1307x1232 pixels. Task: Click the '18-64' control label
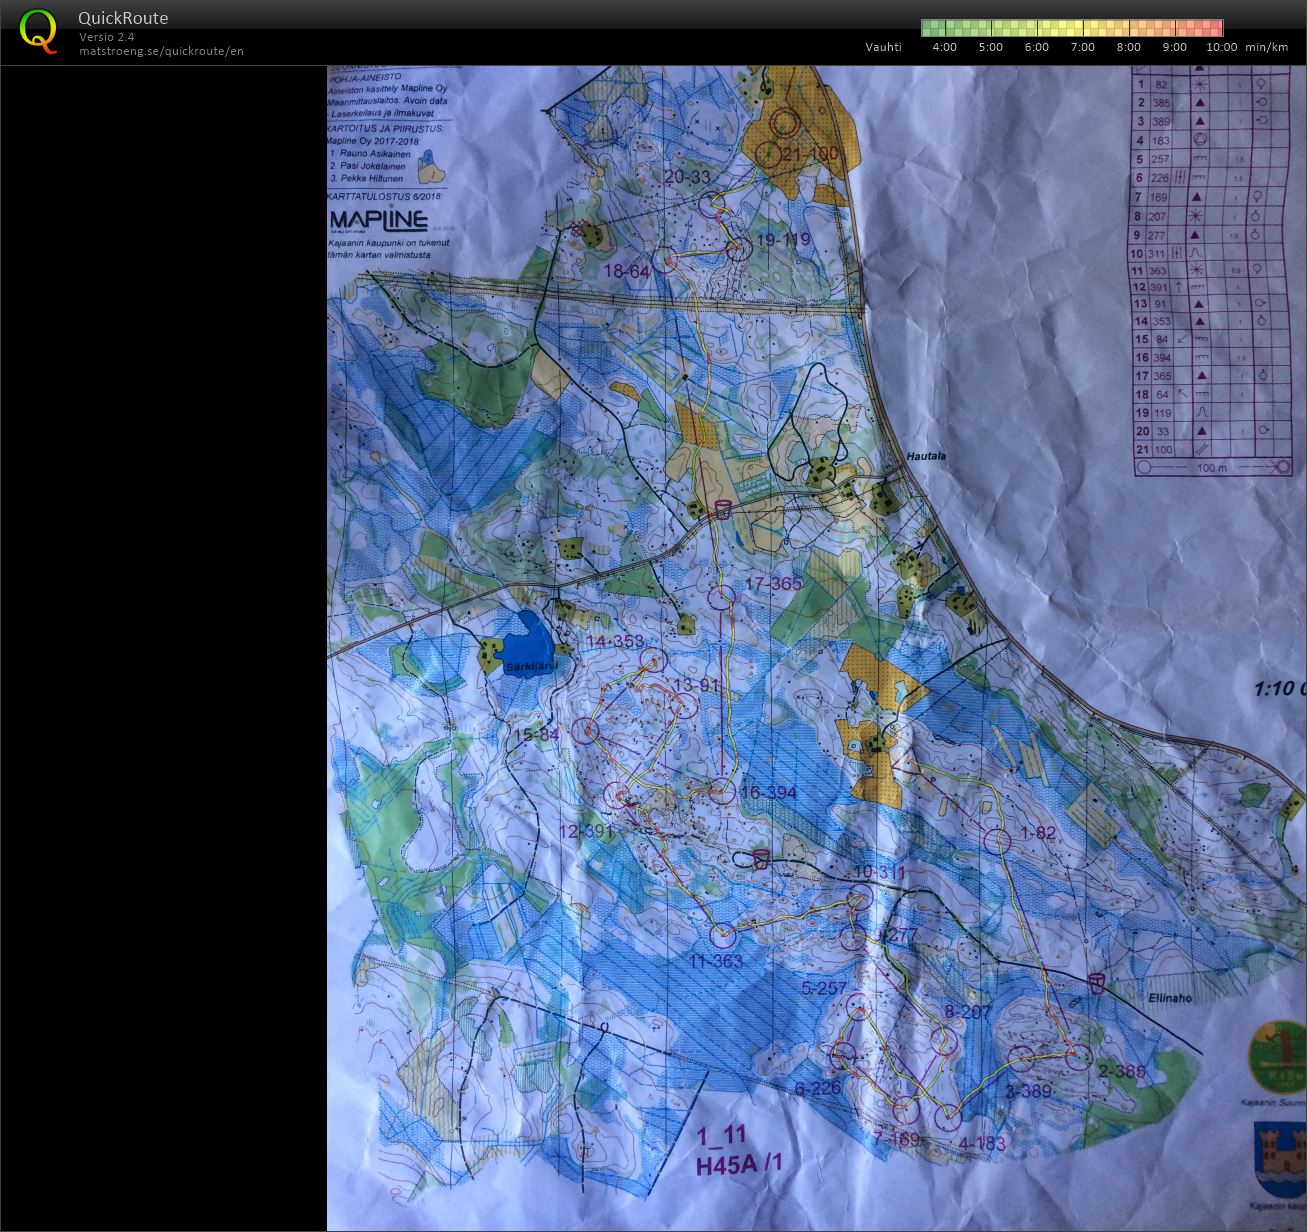628,271
